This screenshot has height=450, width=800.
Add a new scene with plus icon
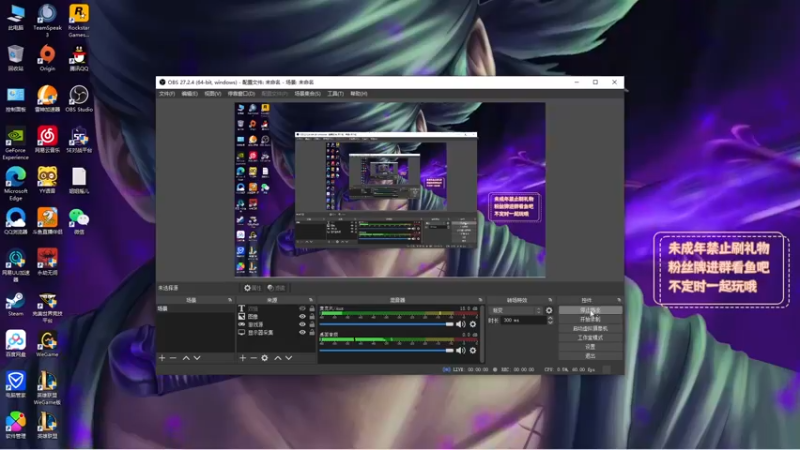pyautogui.click(x=162, y=358)
